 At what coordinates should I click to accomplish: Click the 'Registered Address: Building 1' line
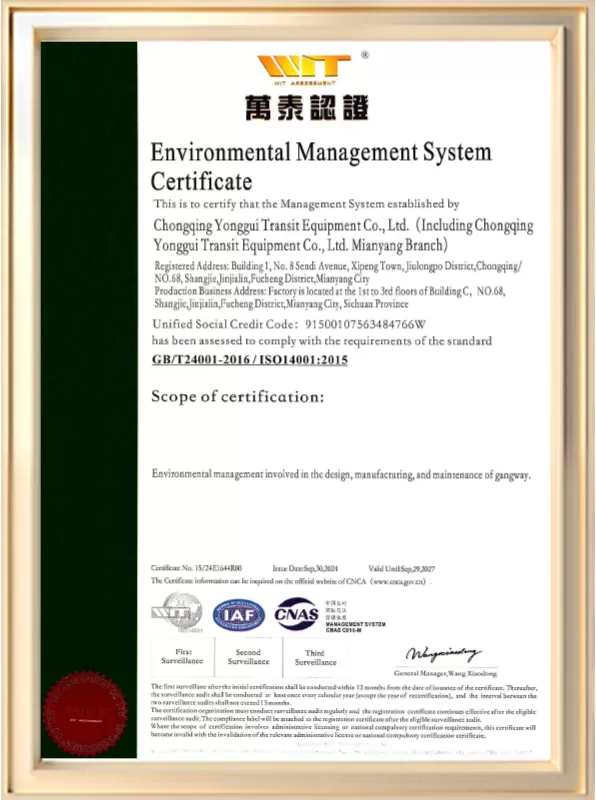click(337, 266)
